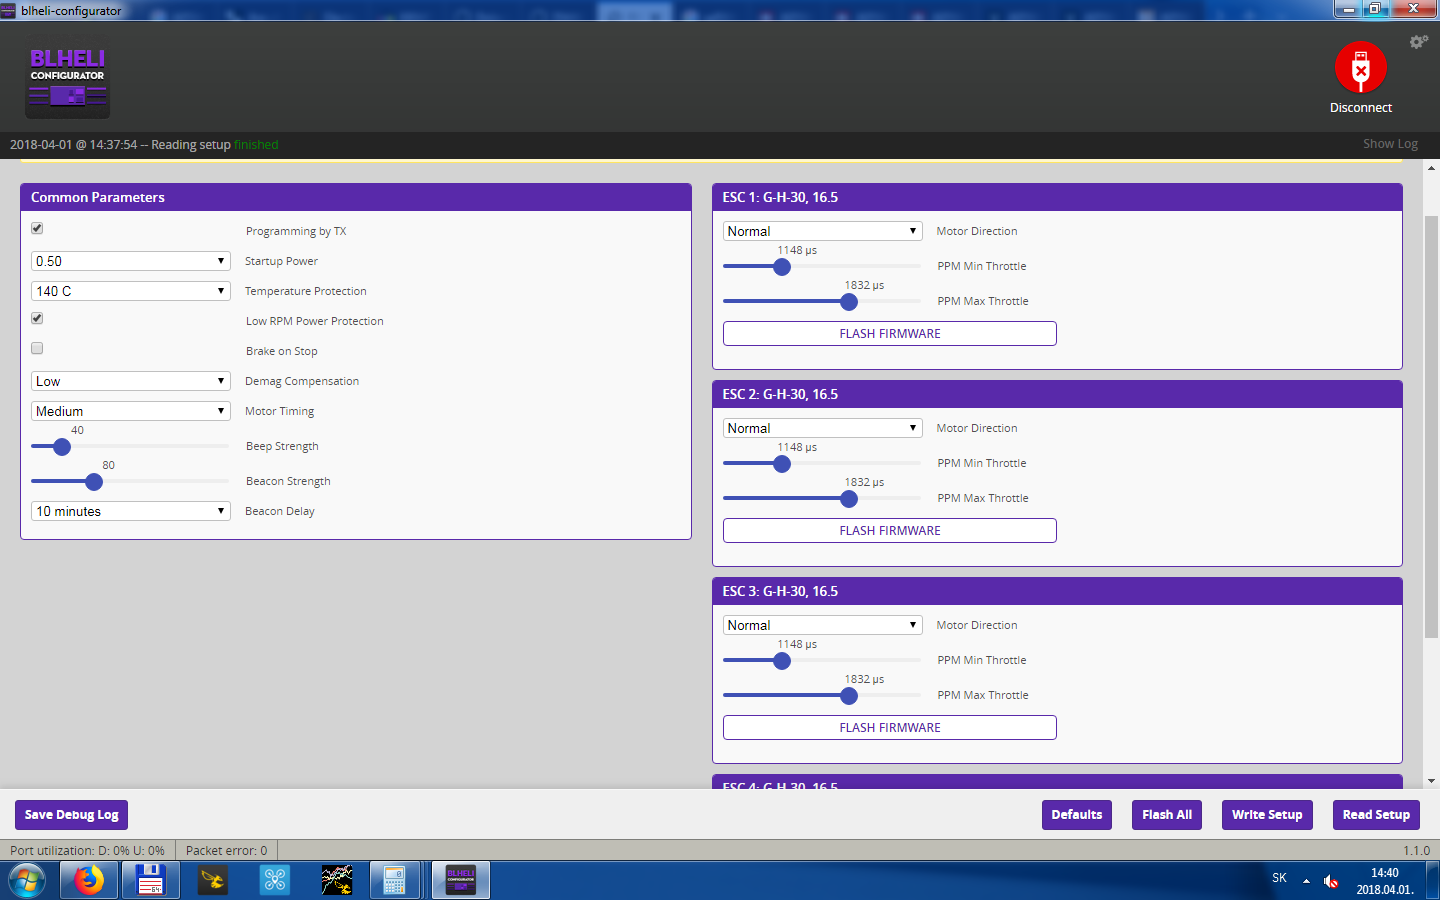Launch Firefox from the taskbar
The width and height of the screenshot is (1440, 900).
tap(89, 881)
